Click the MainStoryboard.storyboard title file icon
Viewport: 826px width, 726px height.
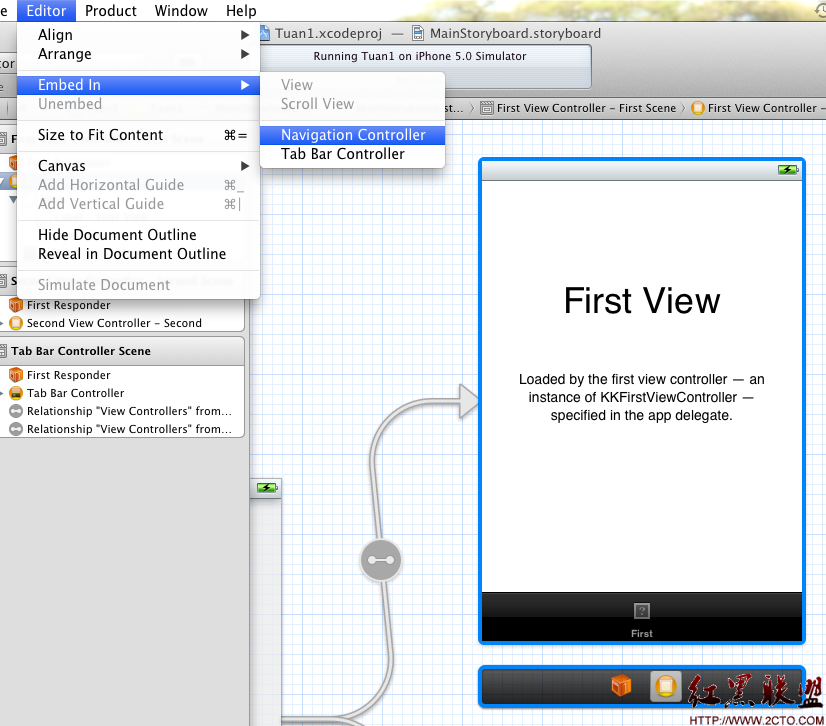tap(418, 33)
